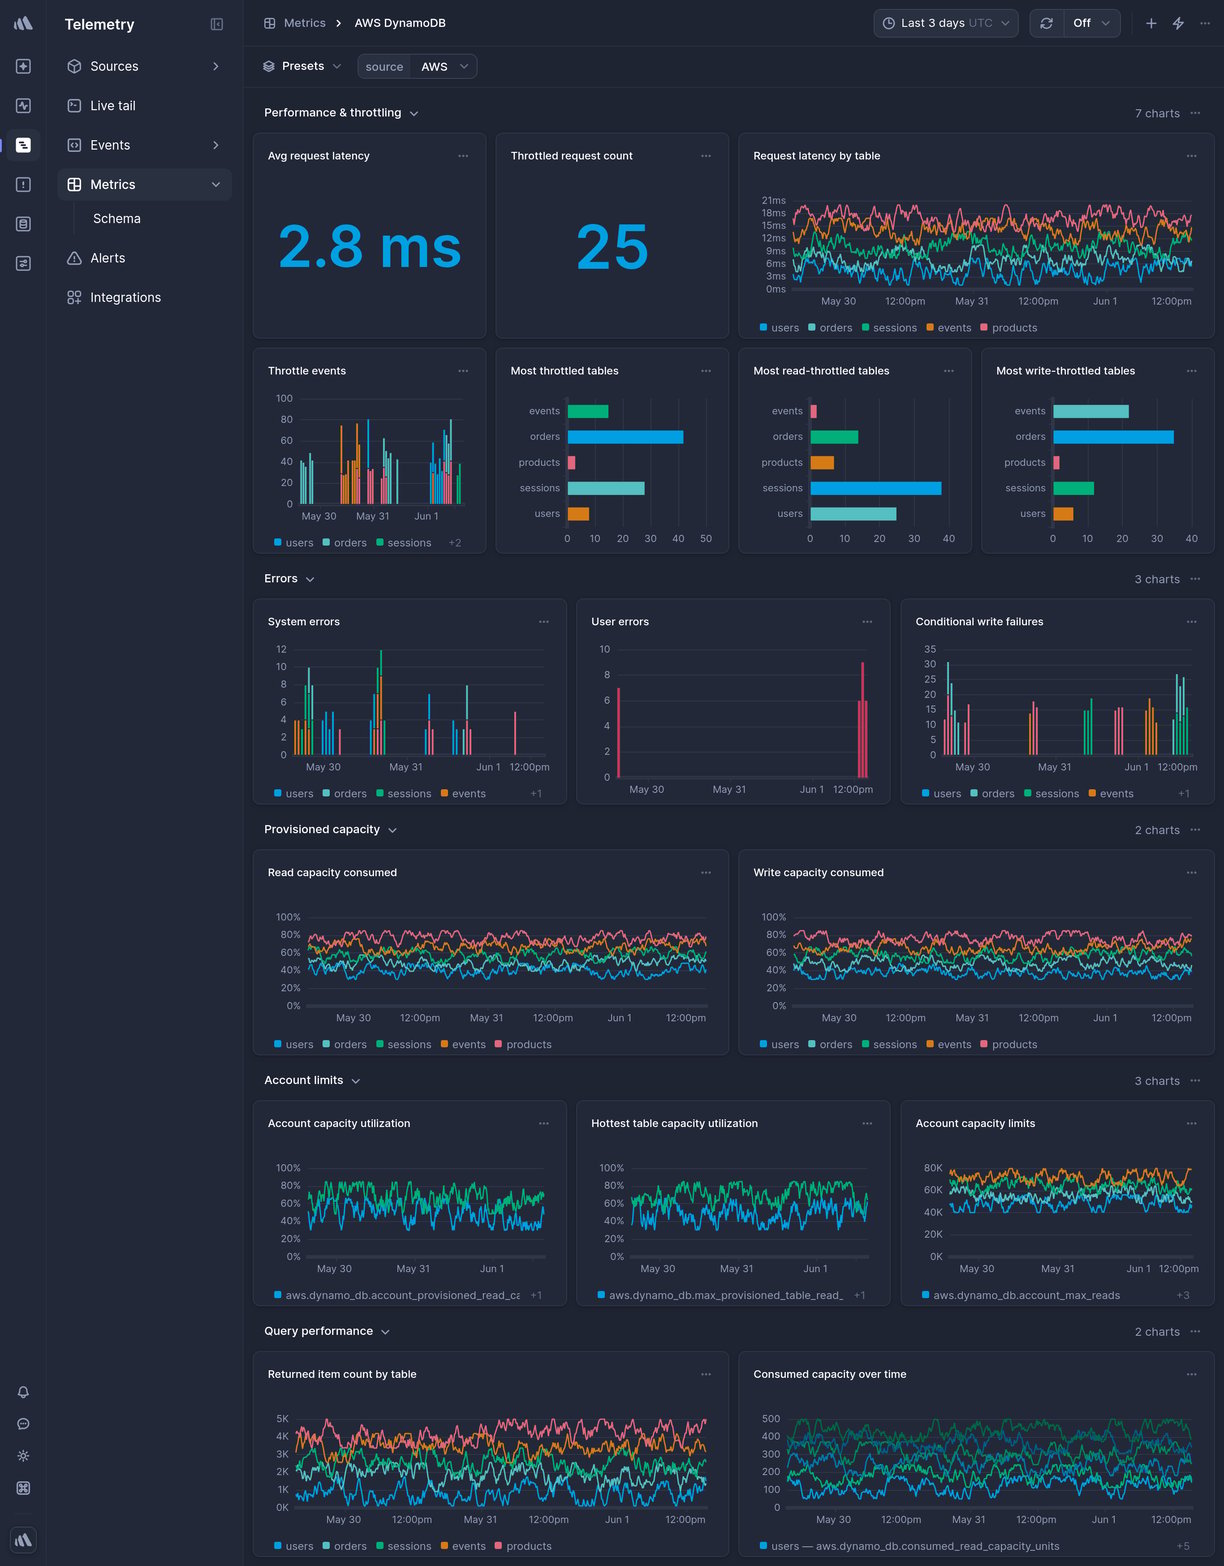Screen dimensions: 1224x1566
Task: Click the AWS DynamoDB breadcrumb title
Action: 400,23
